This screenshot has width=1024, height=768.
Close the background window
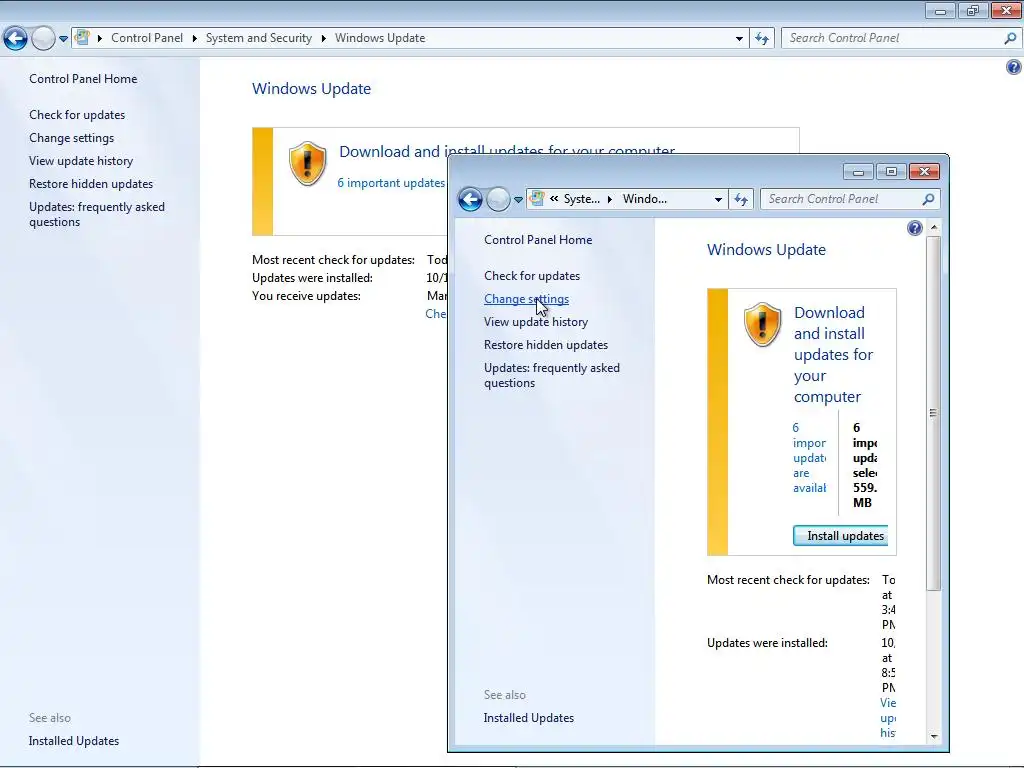[1006, 10]
